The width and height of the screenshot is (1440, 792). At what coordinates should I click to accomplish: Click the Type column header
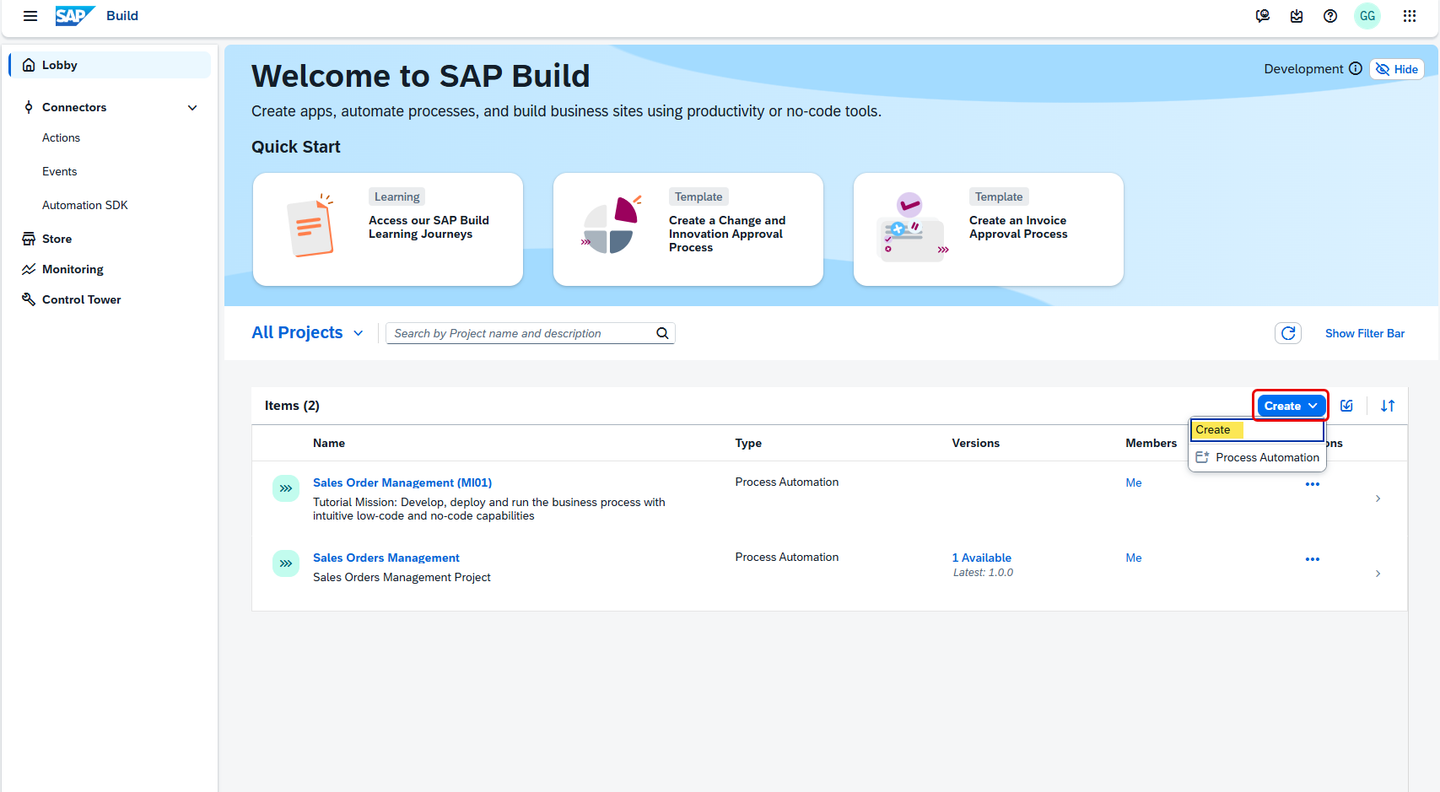point(748,443)
